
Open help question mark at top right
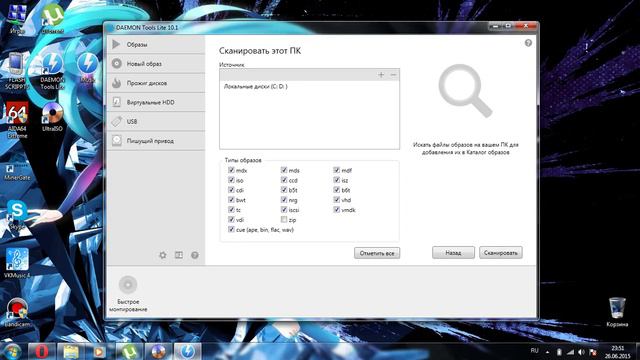coord(528,43)
